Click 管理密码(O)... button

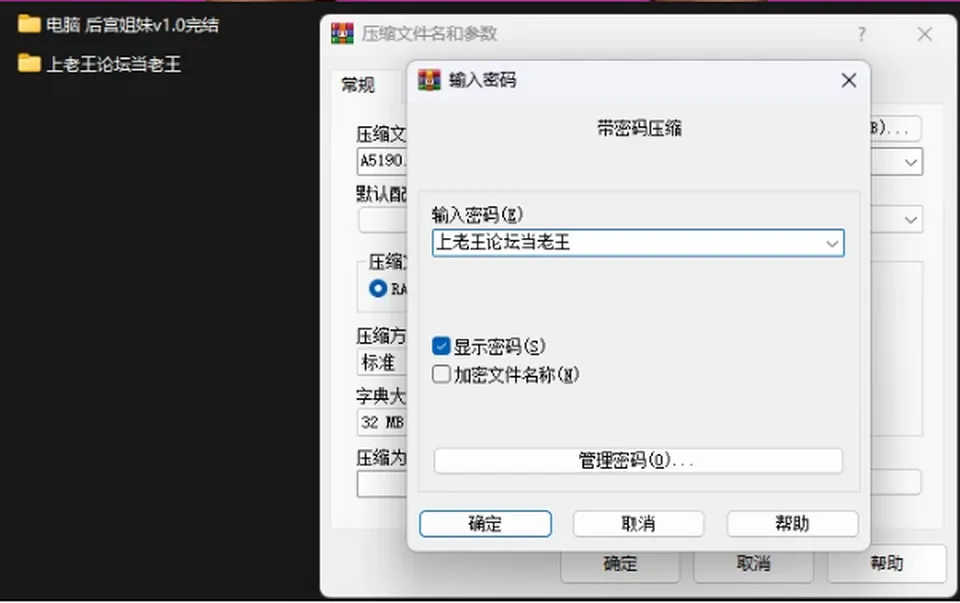pos(638,460)
